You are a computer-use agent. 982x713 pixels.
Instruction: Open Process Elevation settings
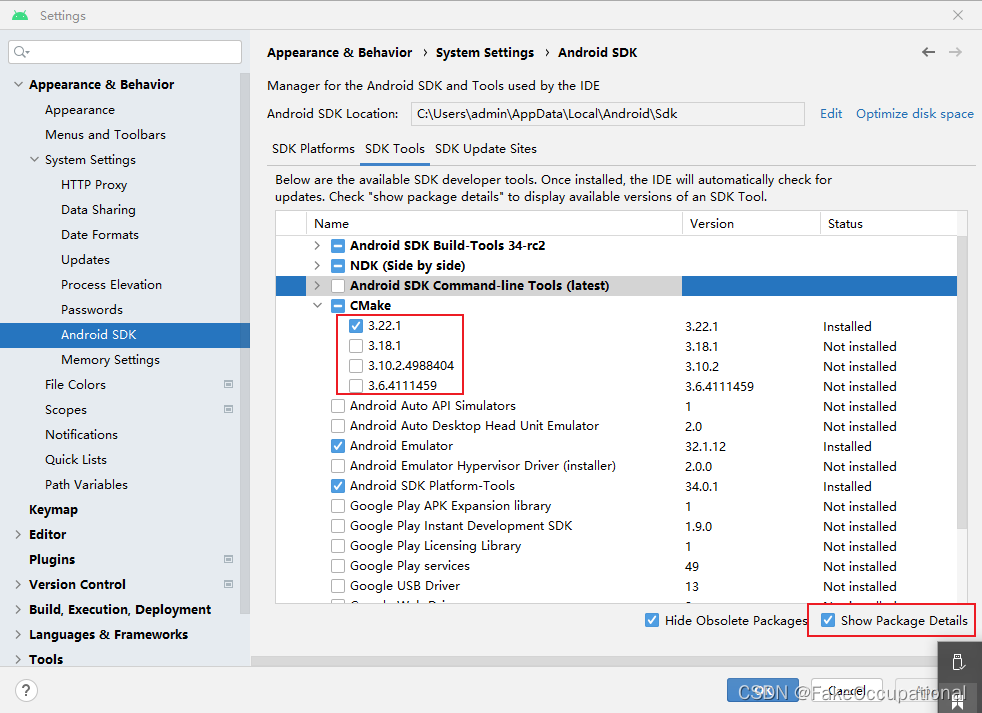coord(111,284)
